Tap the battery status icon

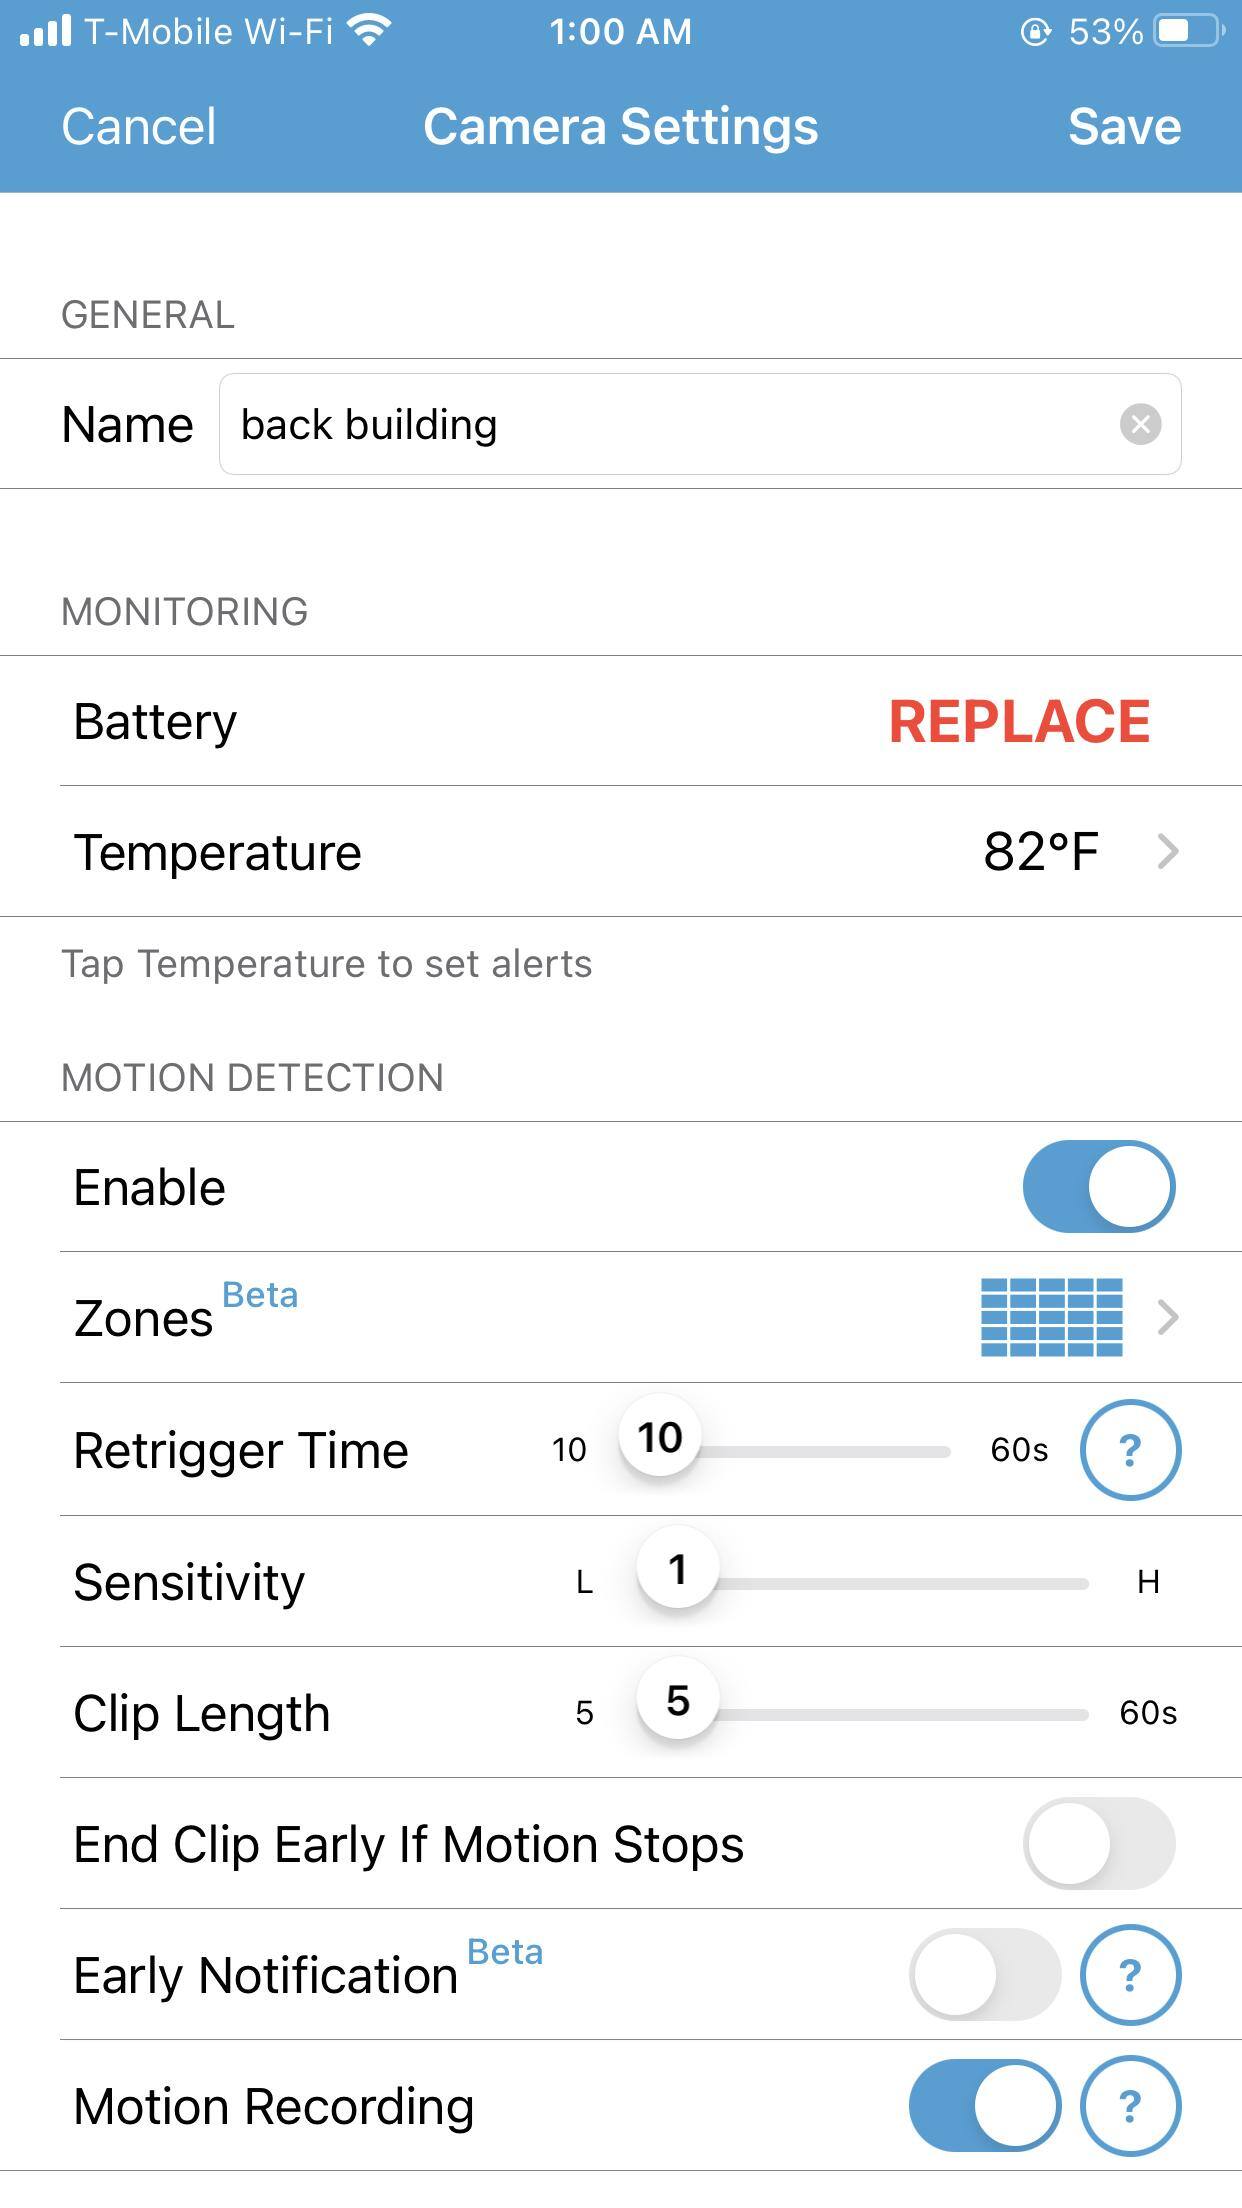tap(1188, 31)
